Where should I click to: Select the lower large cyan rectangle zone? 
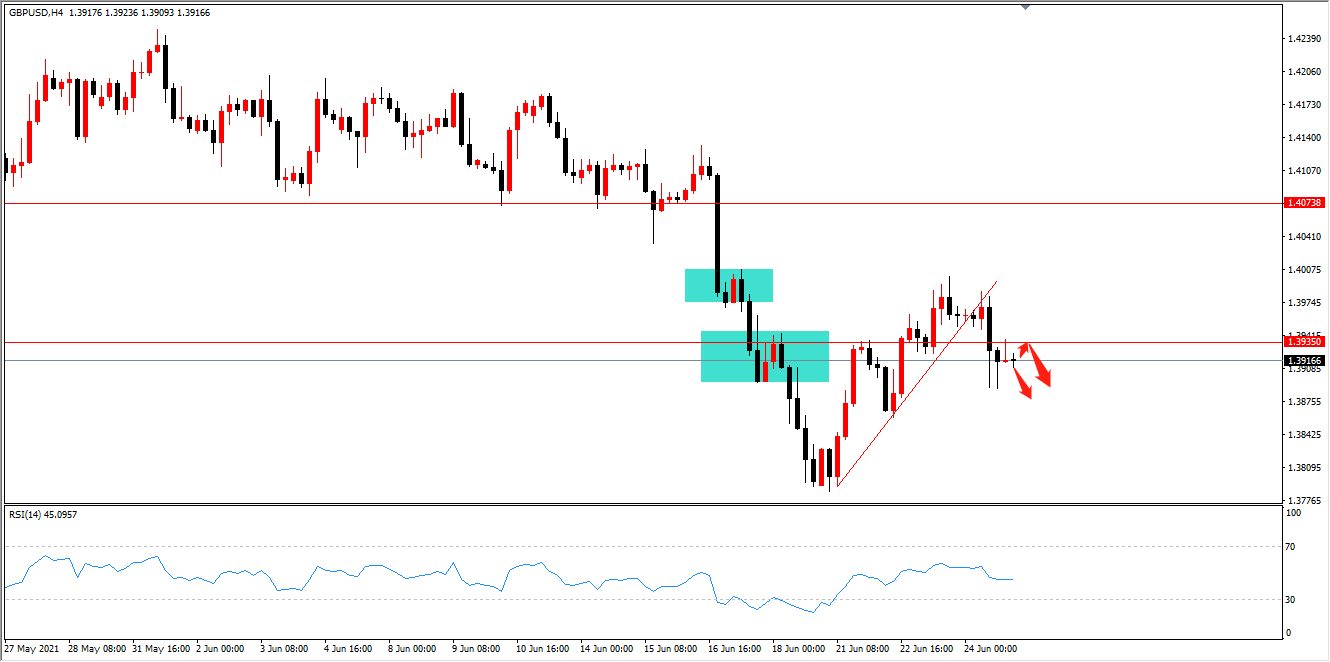[x=765, y=356]
